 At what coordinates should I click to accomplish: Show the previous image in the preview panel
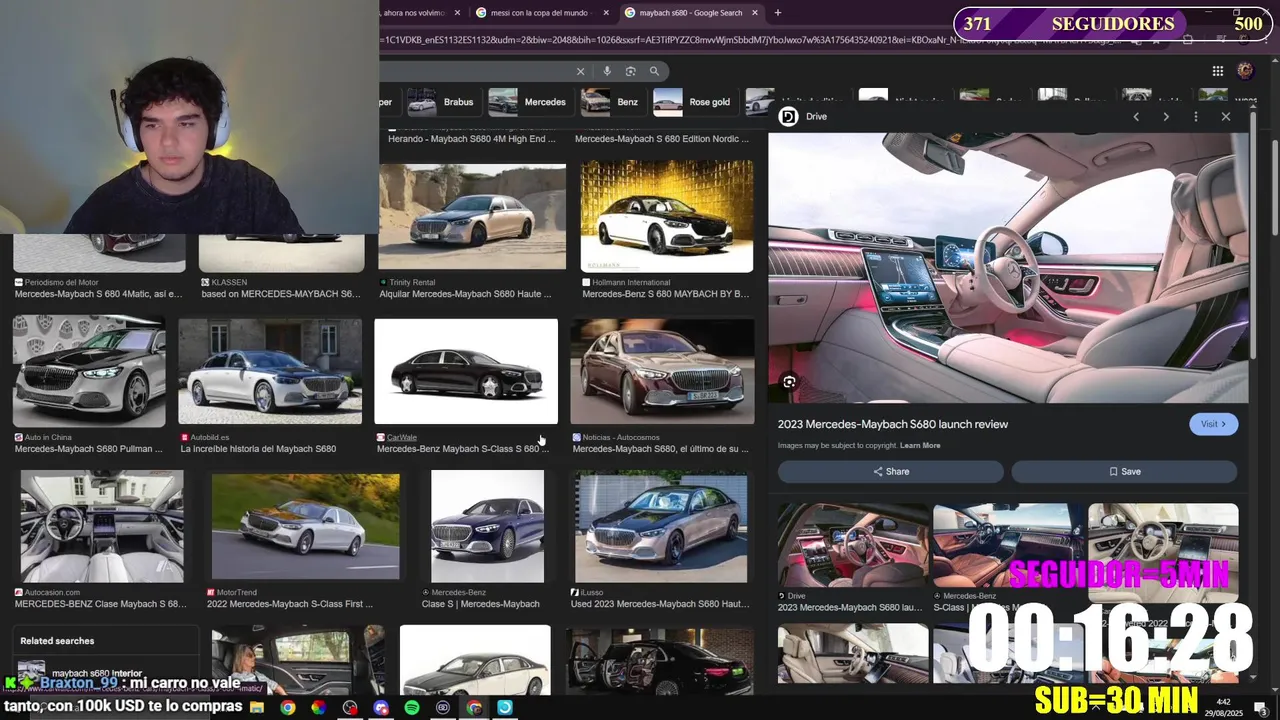(1136, 117)
